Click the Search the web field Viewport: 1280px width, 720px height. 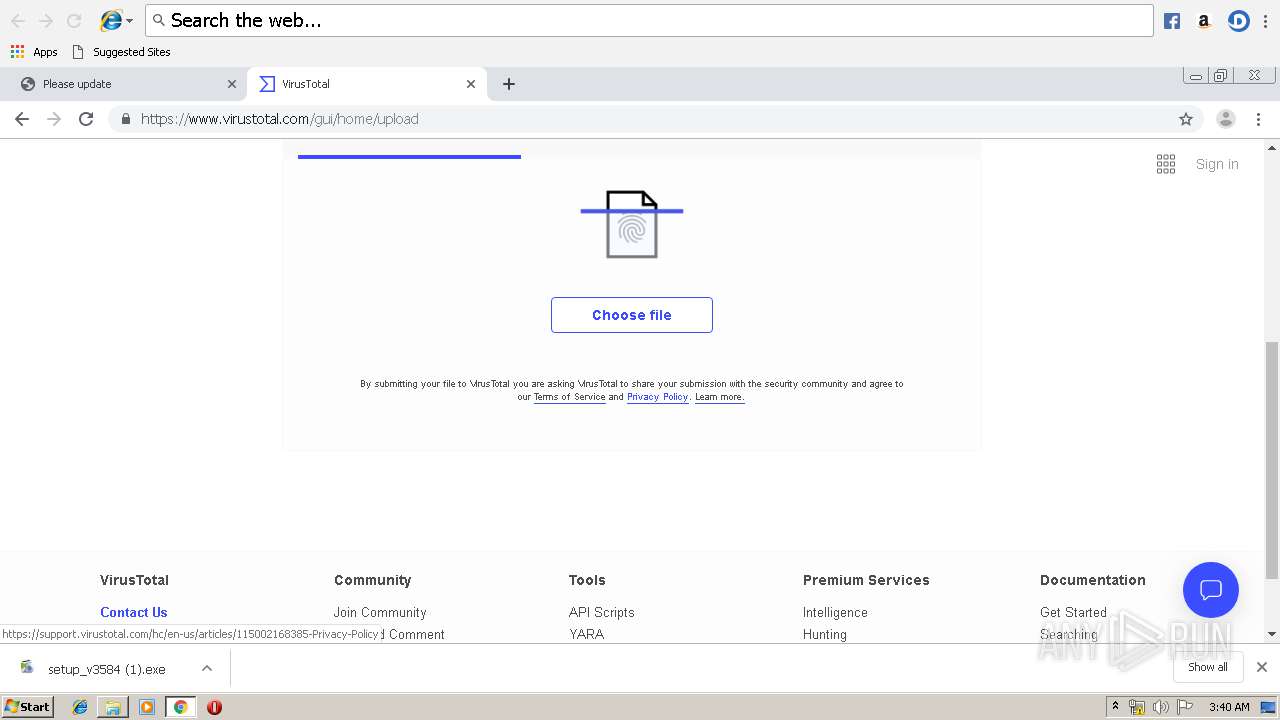point(649,20)
